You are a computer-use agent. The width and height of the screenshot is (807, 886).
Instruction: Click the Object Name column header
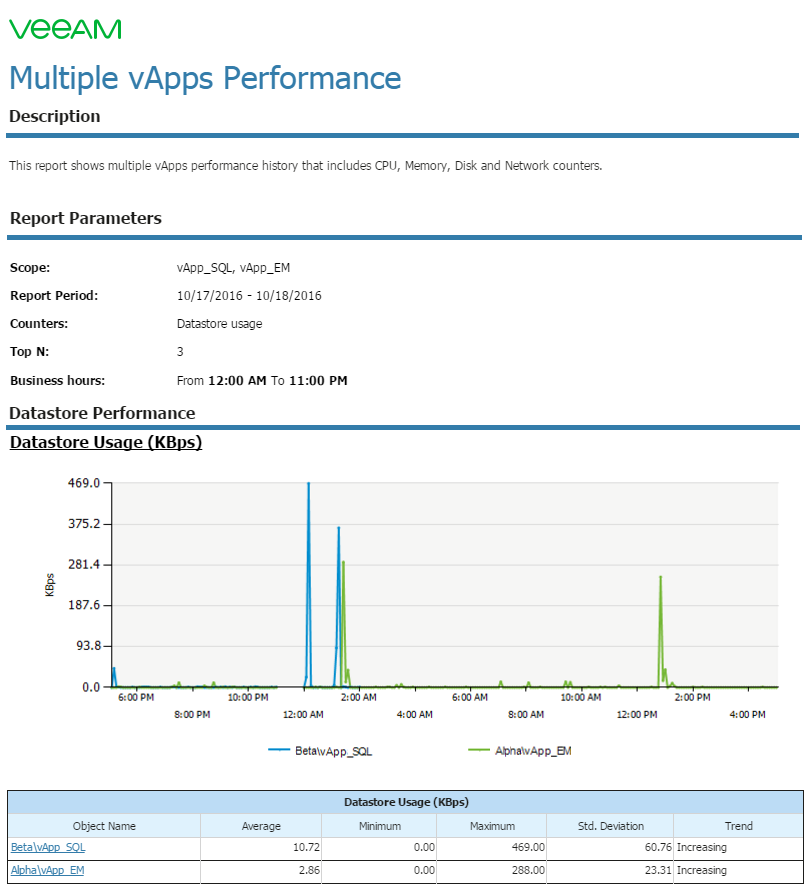105,826
